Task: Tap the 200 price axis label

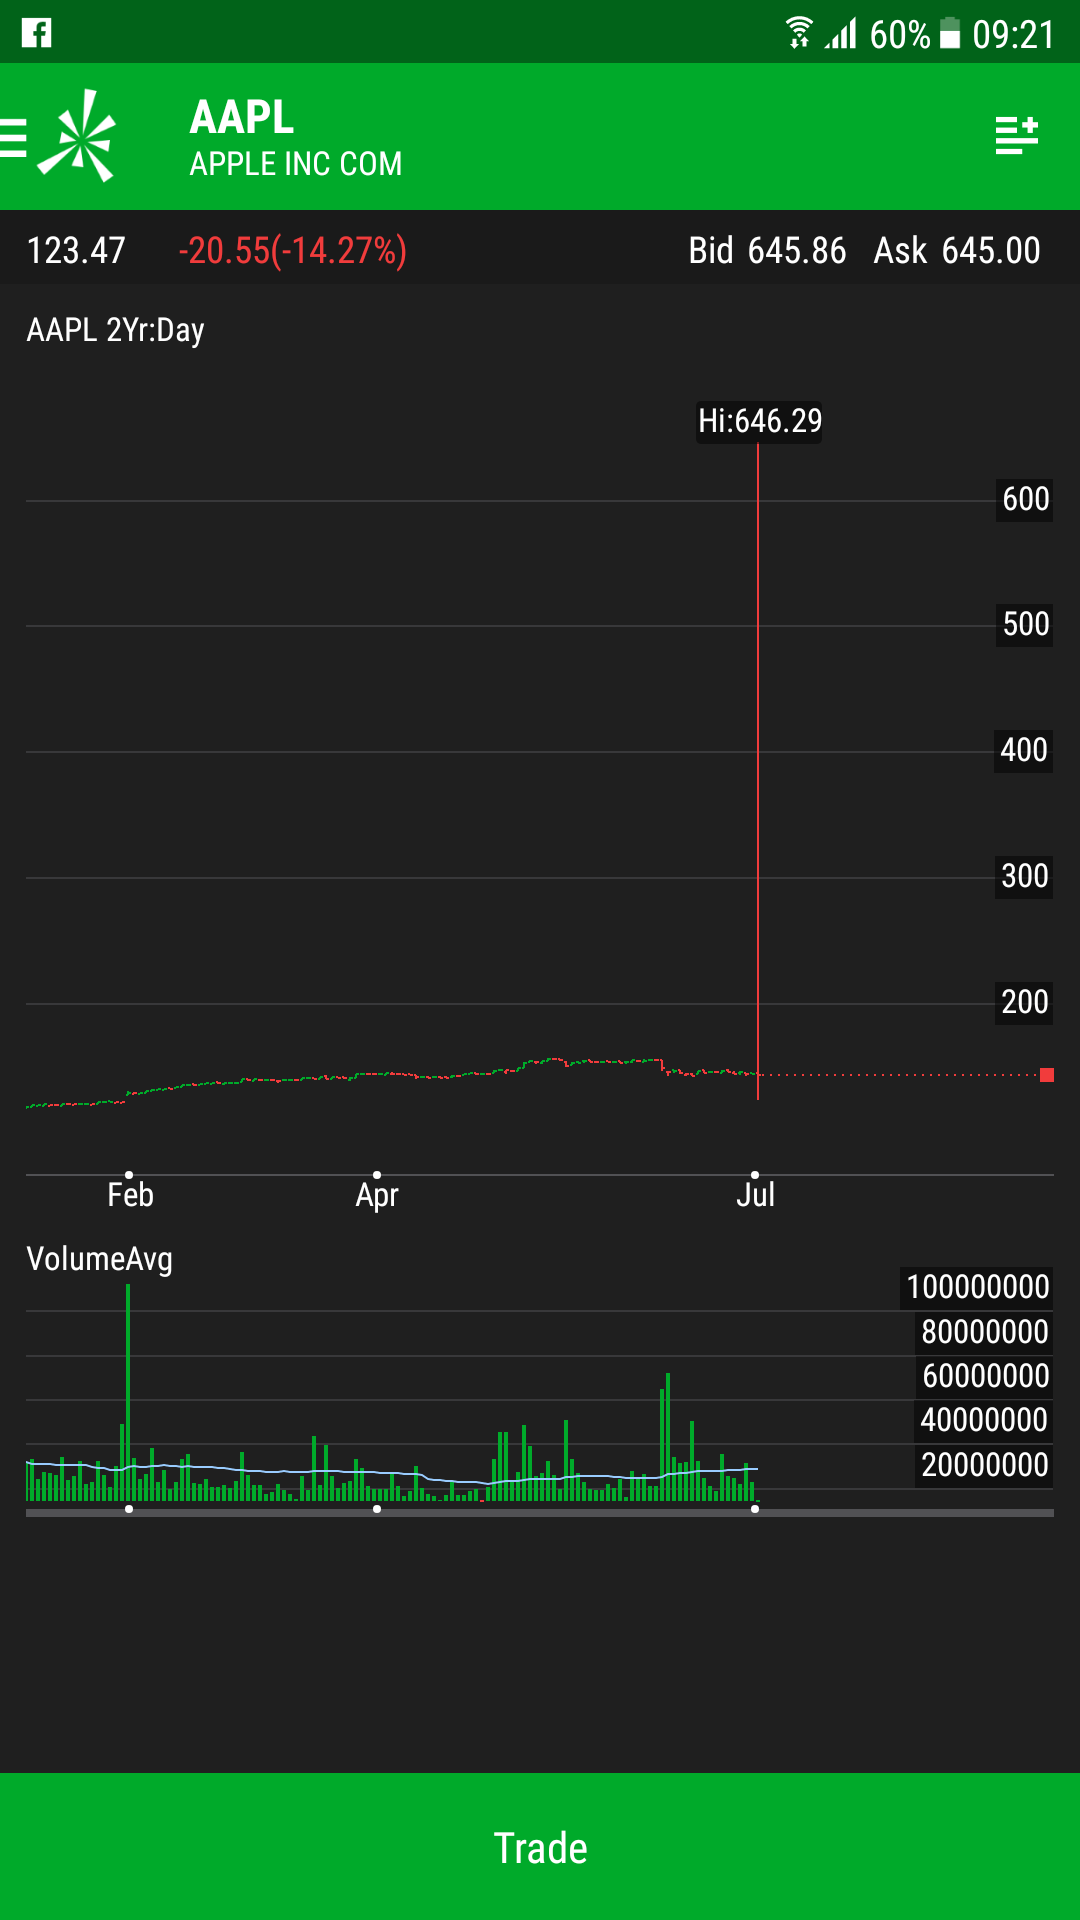Action: (1025, 1002)
